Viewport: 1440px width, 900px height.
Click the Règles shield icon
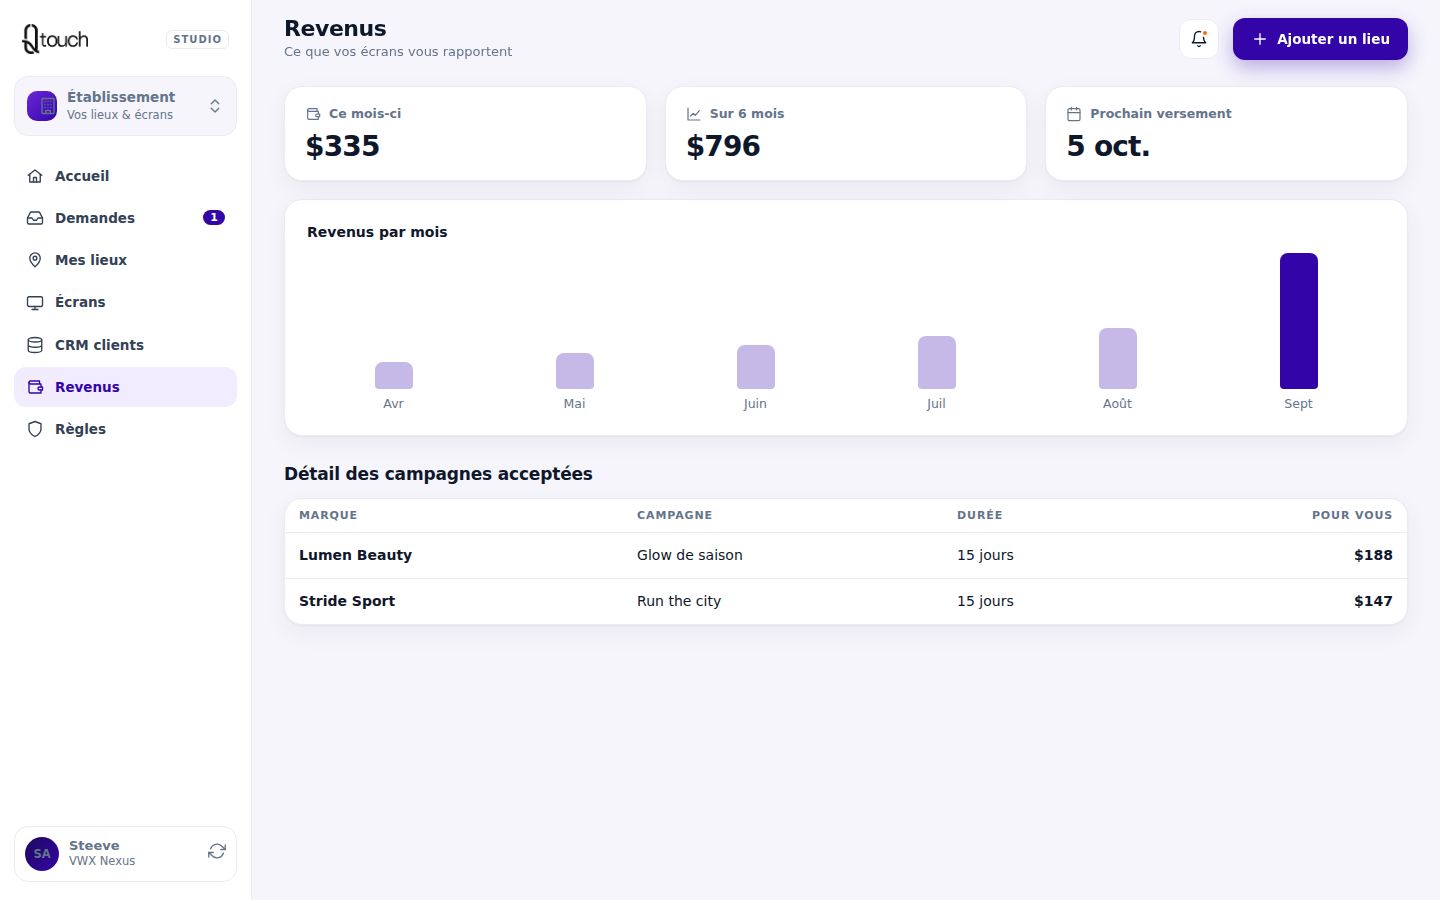click(35, 429)
